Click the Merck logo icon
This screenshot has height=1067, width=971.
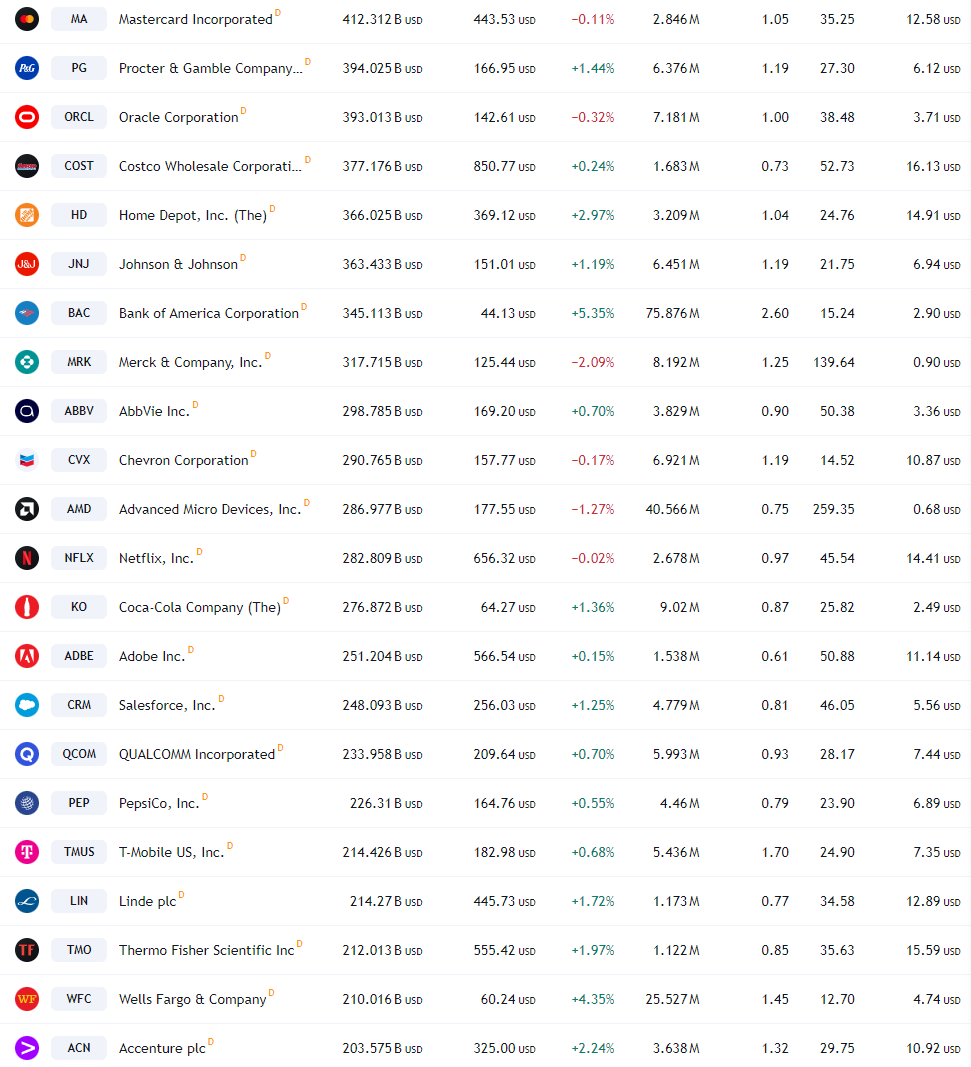pos(27,362)
